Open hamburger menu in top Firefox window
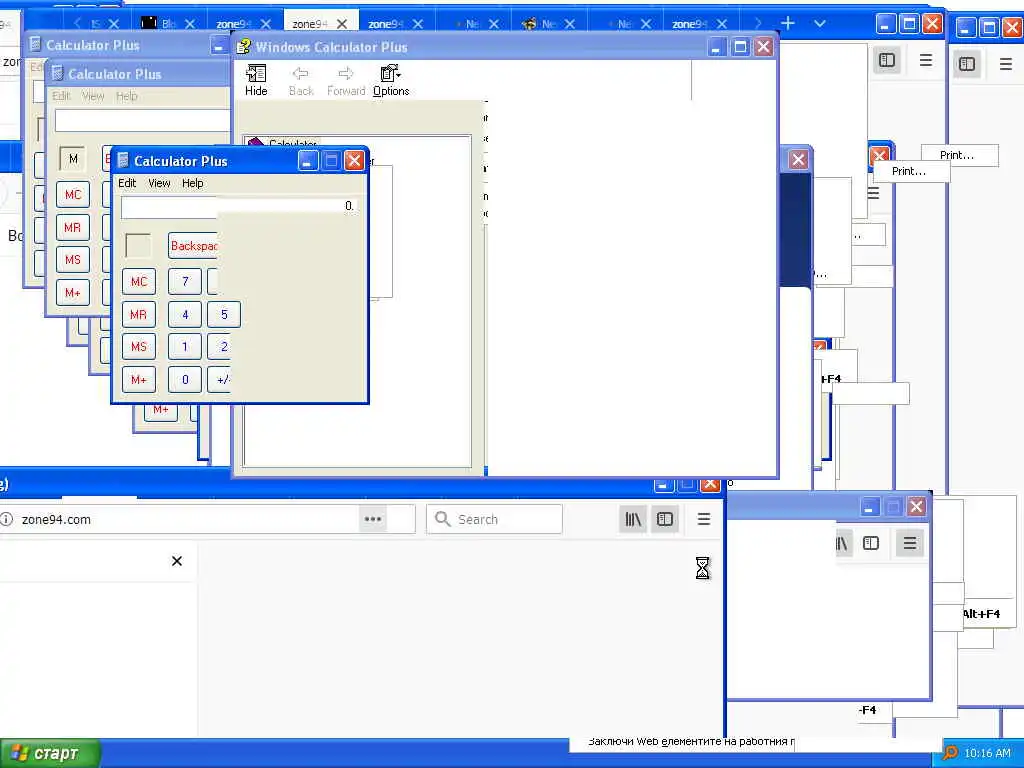This screenshot has height=768, width=1024. pyautogui.click(x=925, y=61)
